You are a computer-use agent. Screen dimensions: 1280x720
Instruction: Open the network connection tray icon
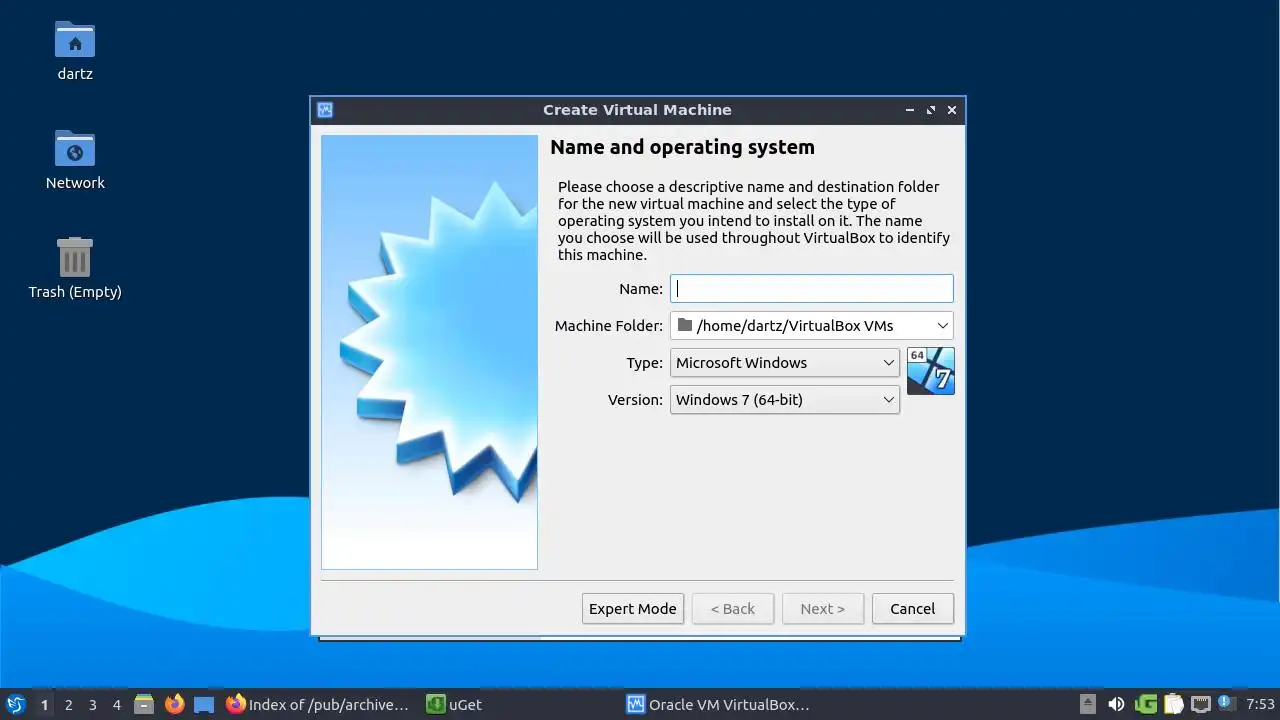tap(1201, 704)
